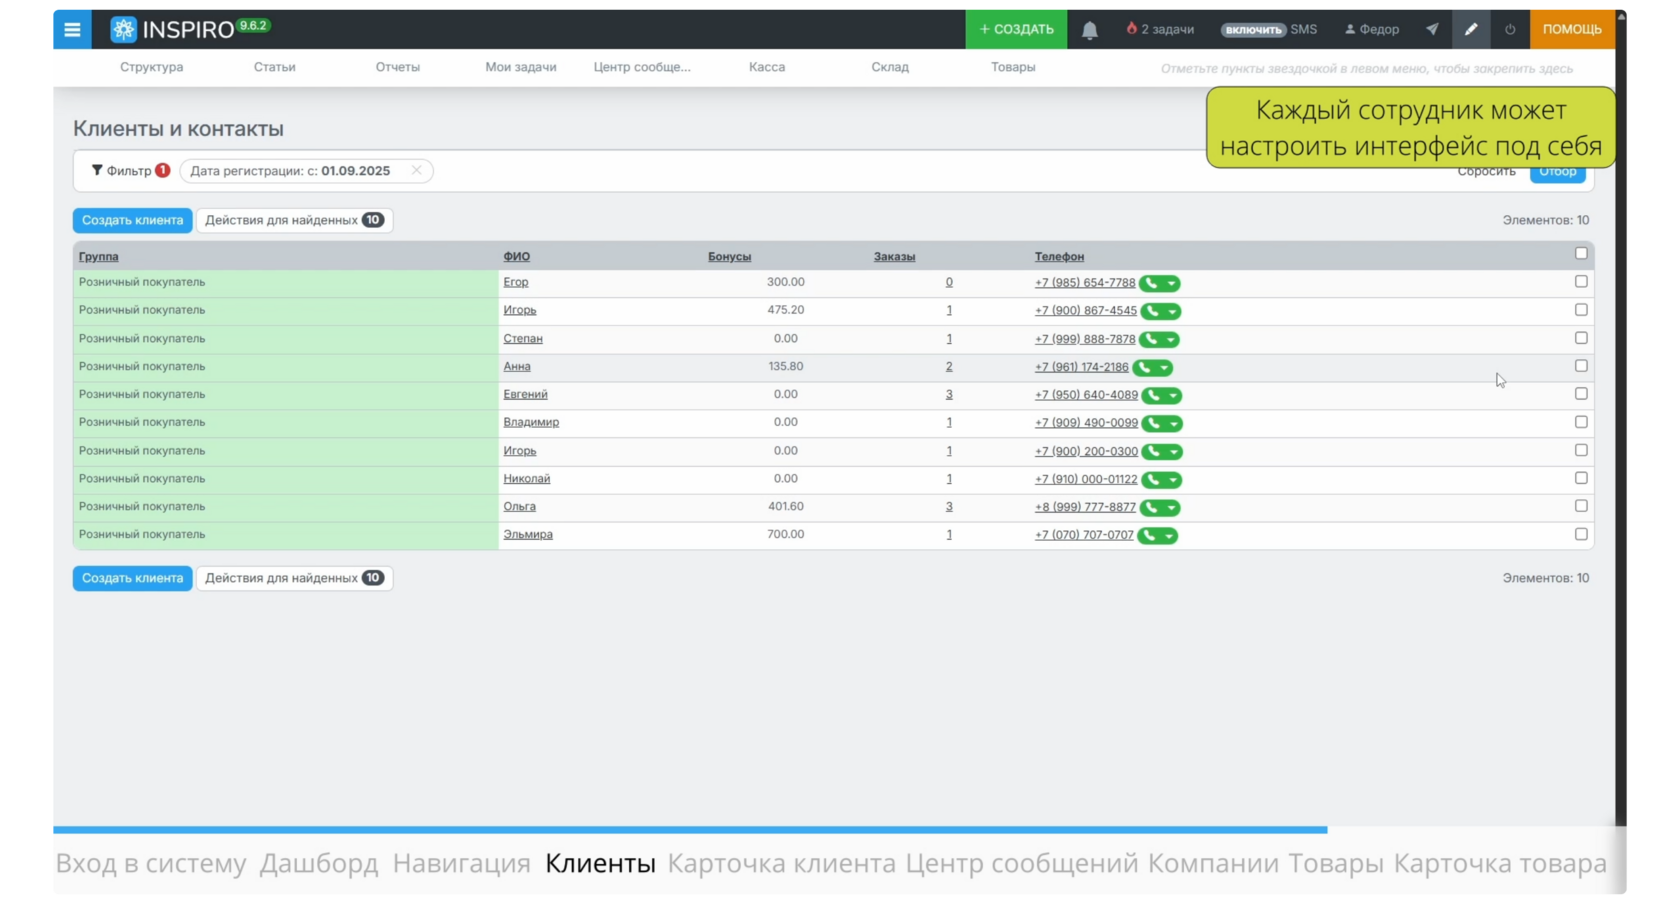Open notifications bell
1680x904 pixels.
pos(1090,30)
